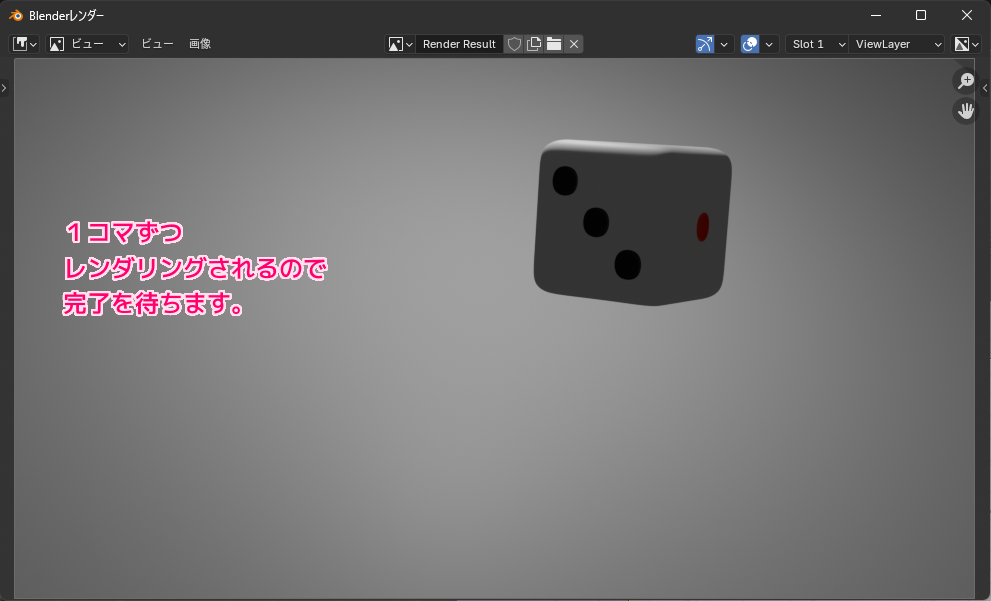Select the zoom magnifier tool in the viewport
The image size is (991, 601).
tap(964, 79)
